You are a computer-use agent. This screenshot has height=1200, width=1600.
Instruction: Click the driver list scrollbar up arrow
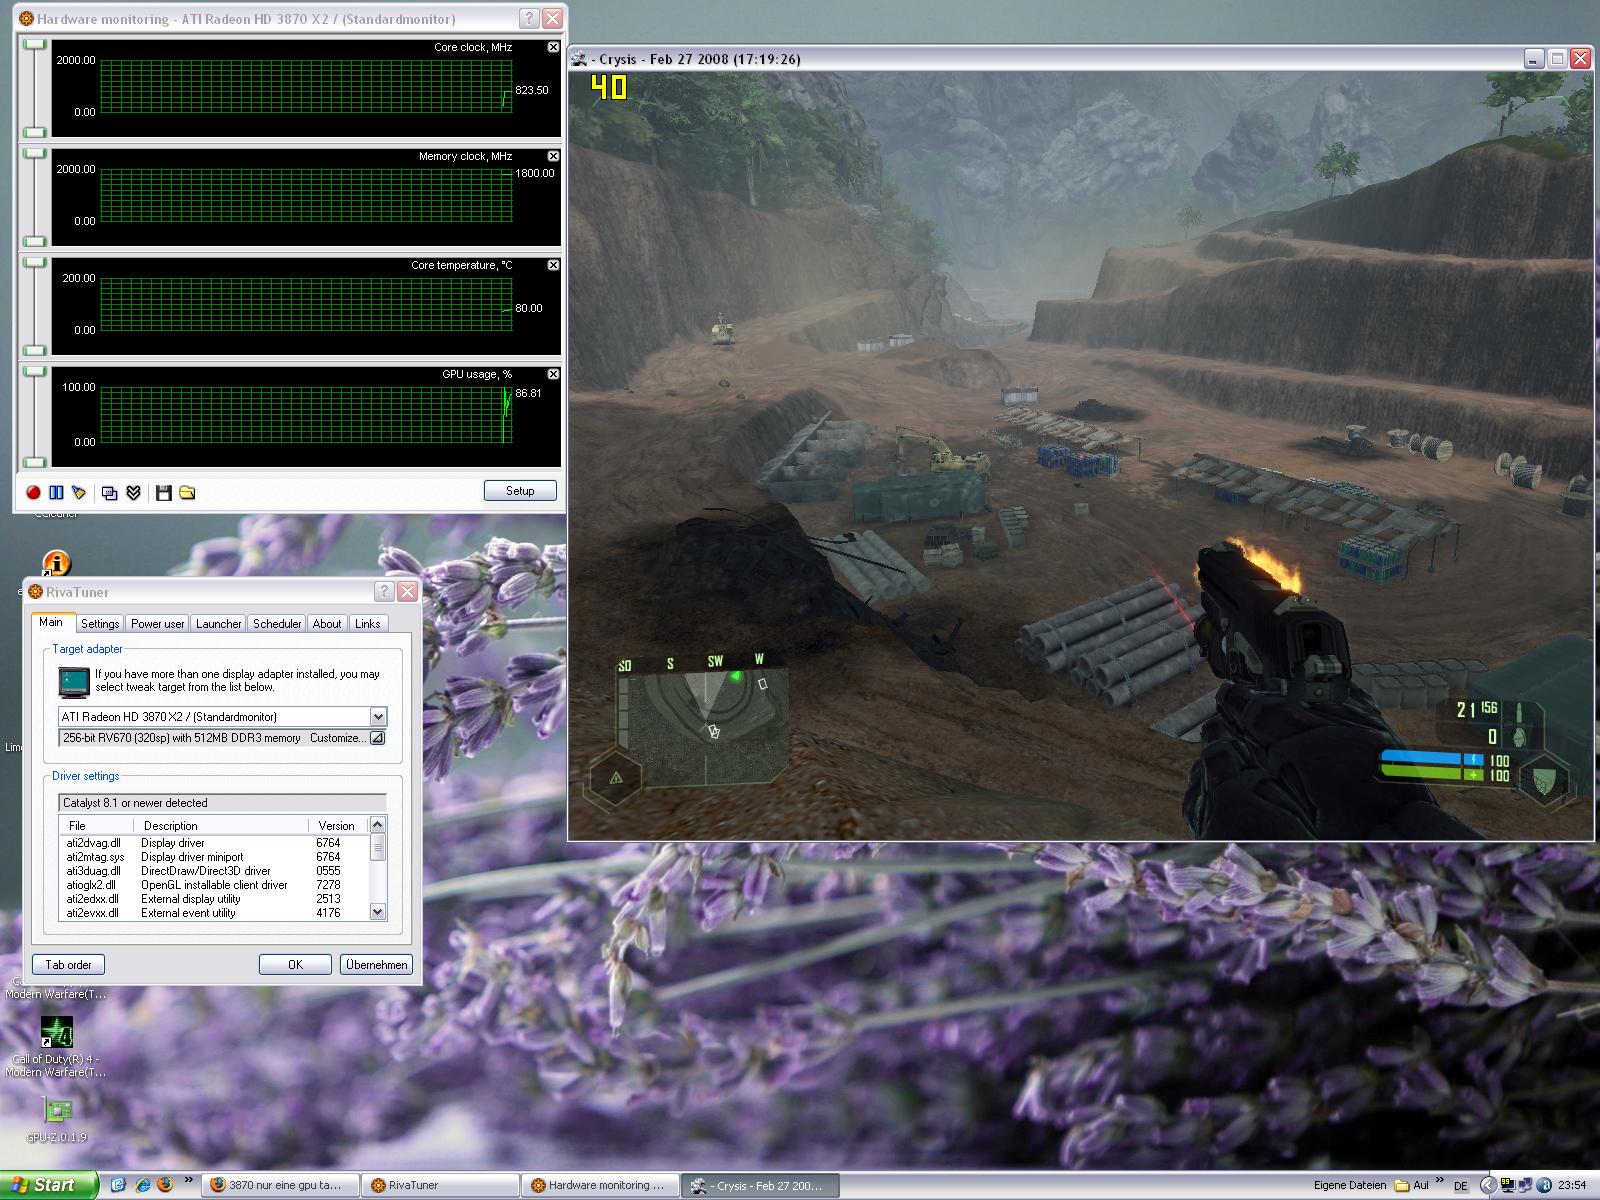pos(377,825)
